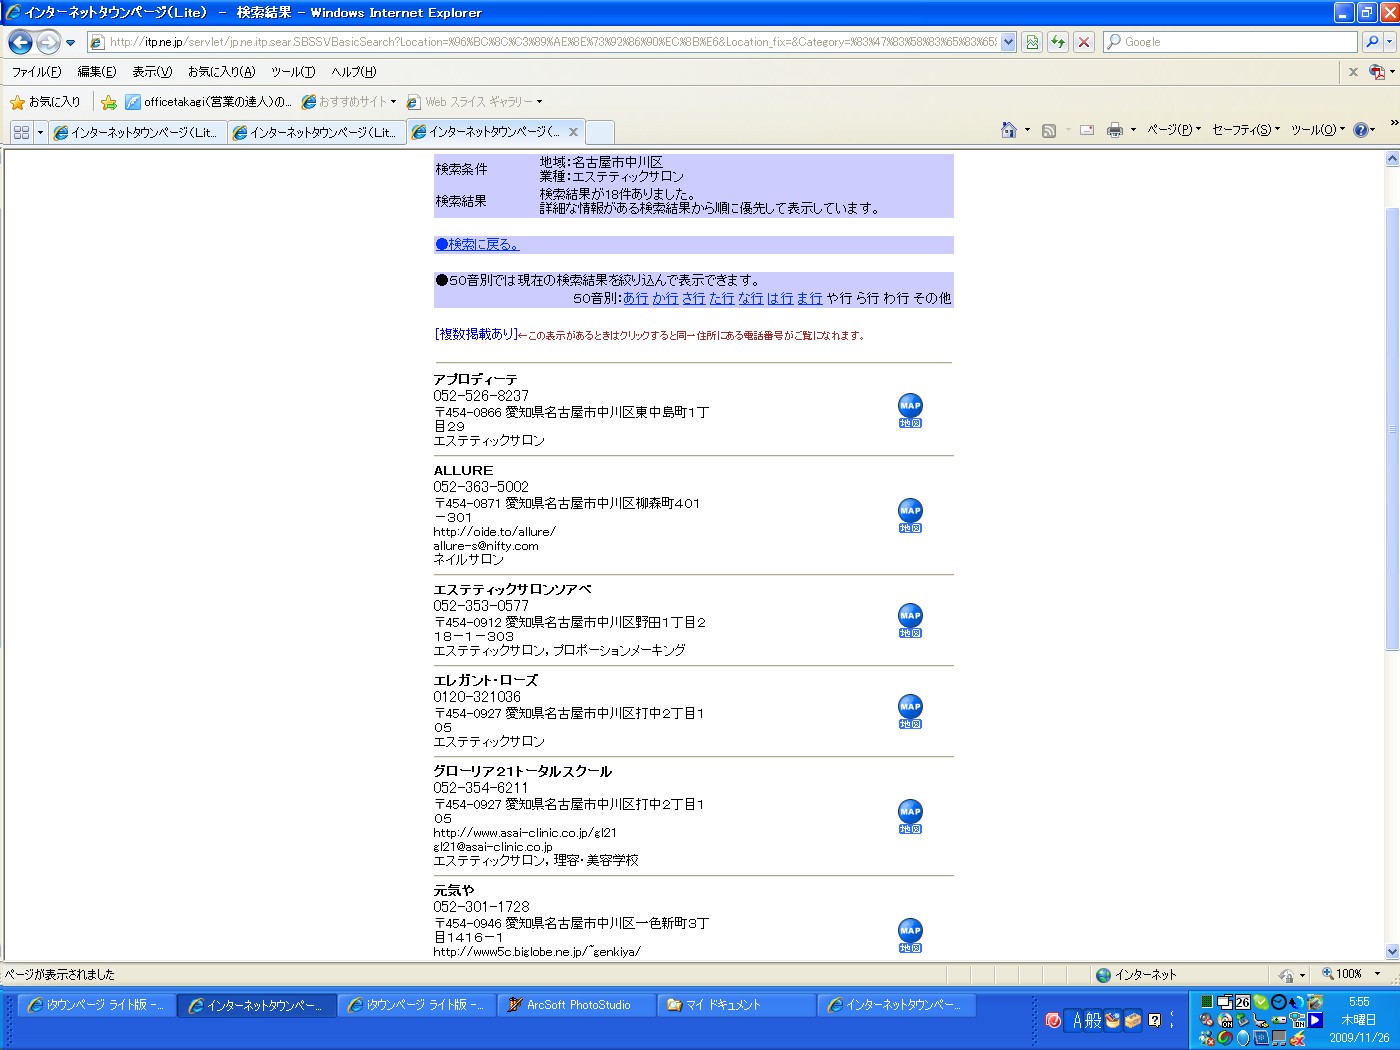The width and height of the screenshot is (1400, 1050).
Task: Click the vertical scrollbar down arrow
Action: pyautogui.click(x=1392, y=952)
